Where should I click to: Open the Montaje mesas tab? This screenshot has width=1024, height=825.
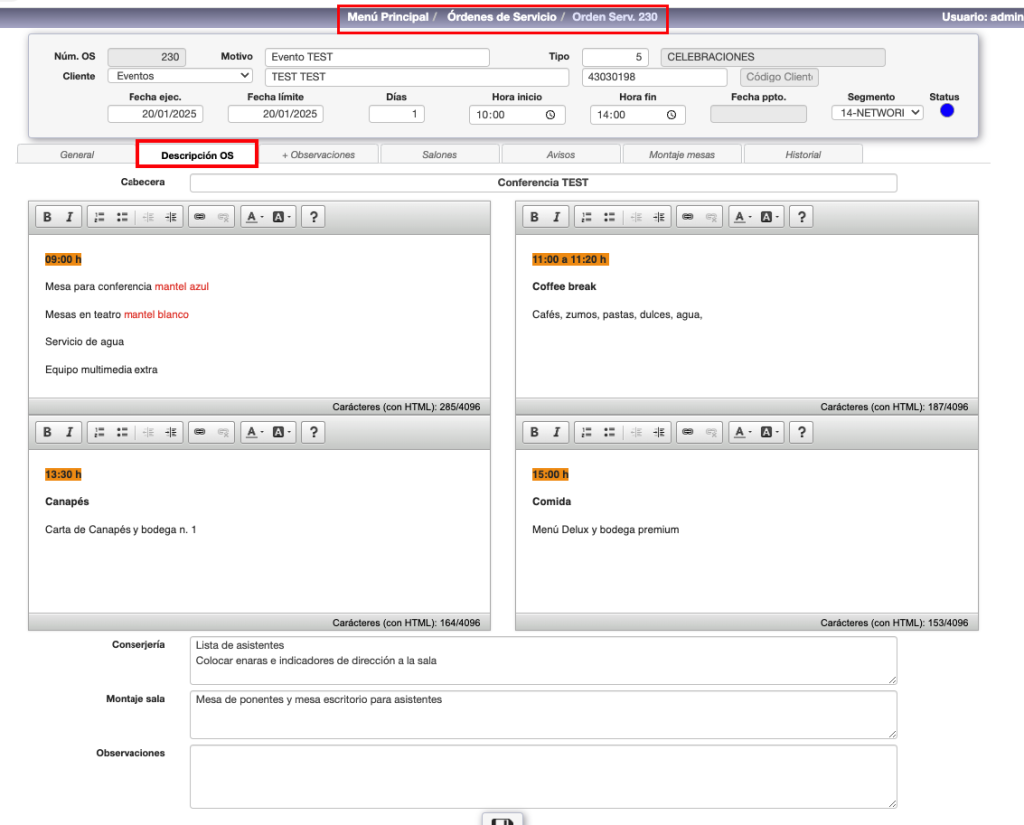click(682, 155)
